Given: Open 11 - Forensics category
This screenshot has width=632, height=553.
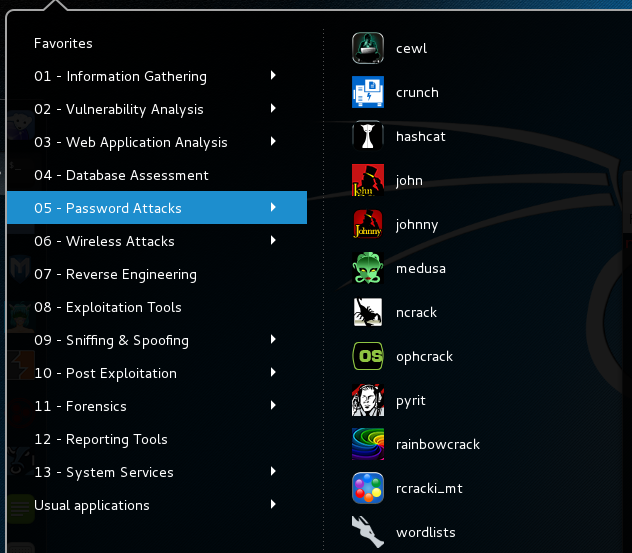Looking at the screenshot, I should coord(157,406).
